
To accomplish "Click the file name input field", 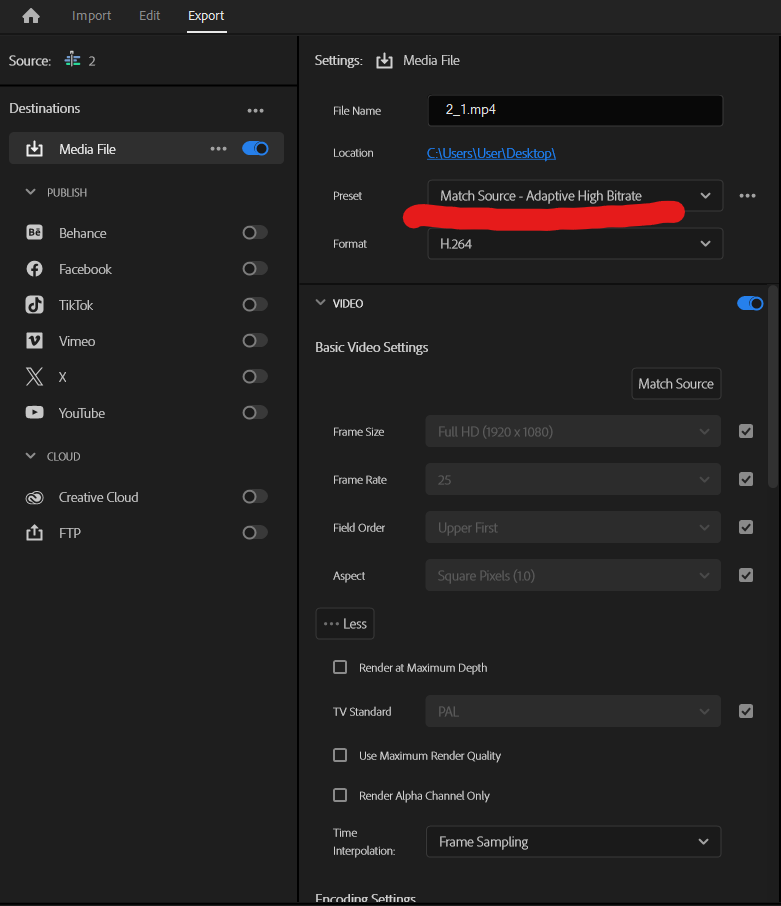I will pyautogui.click(x=575, y=110).
